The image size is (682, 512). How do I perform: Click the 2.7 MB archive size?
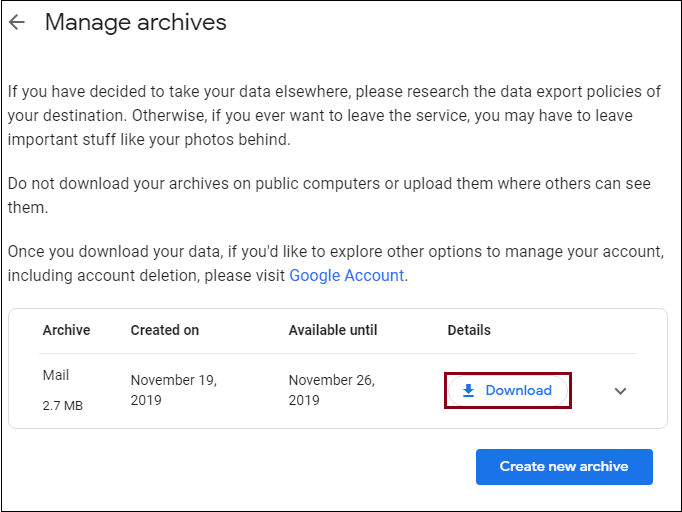[63, 406]
